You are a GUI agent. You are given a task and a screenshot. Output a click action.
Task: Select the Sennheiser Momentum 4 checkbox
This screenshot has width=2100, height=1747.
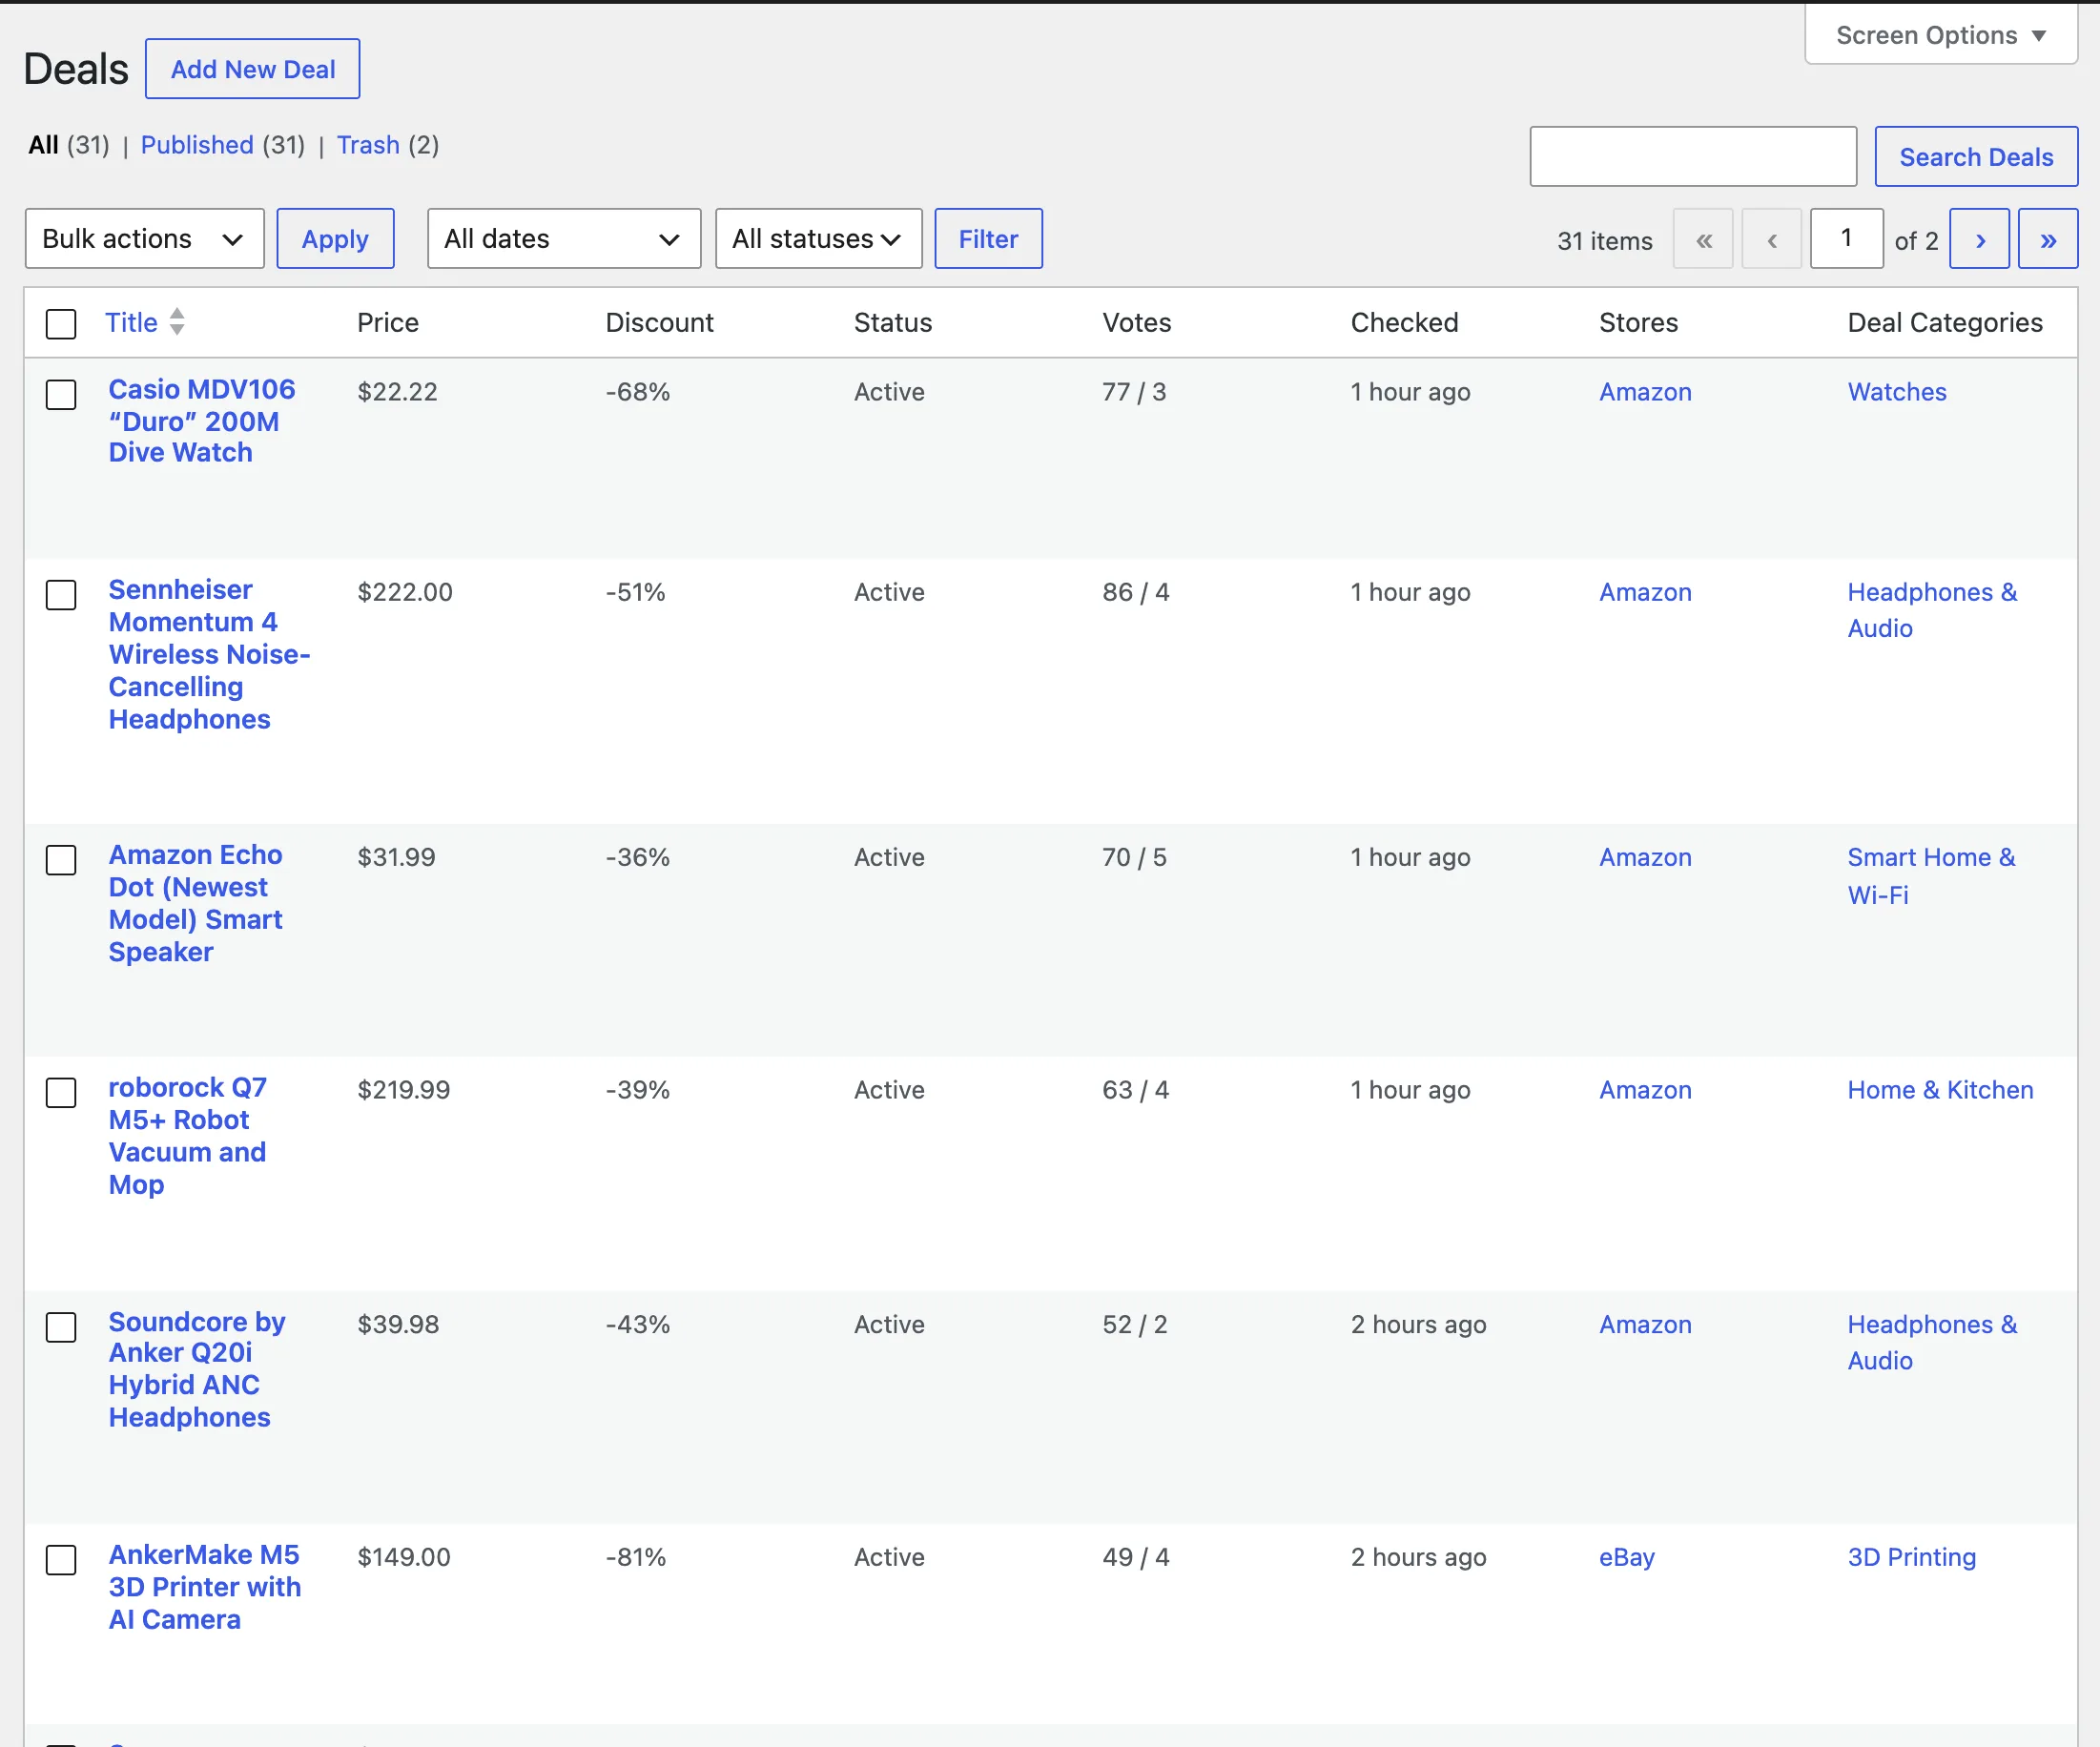pyautogui.click(x=61, y=594)
